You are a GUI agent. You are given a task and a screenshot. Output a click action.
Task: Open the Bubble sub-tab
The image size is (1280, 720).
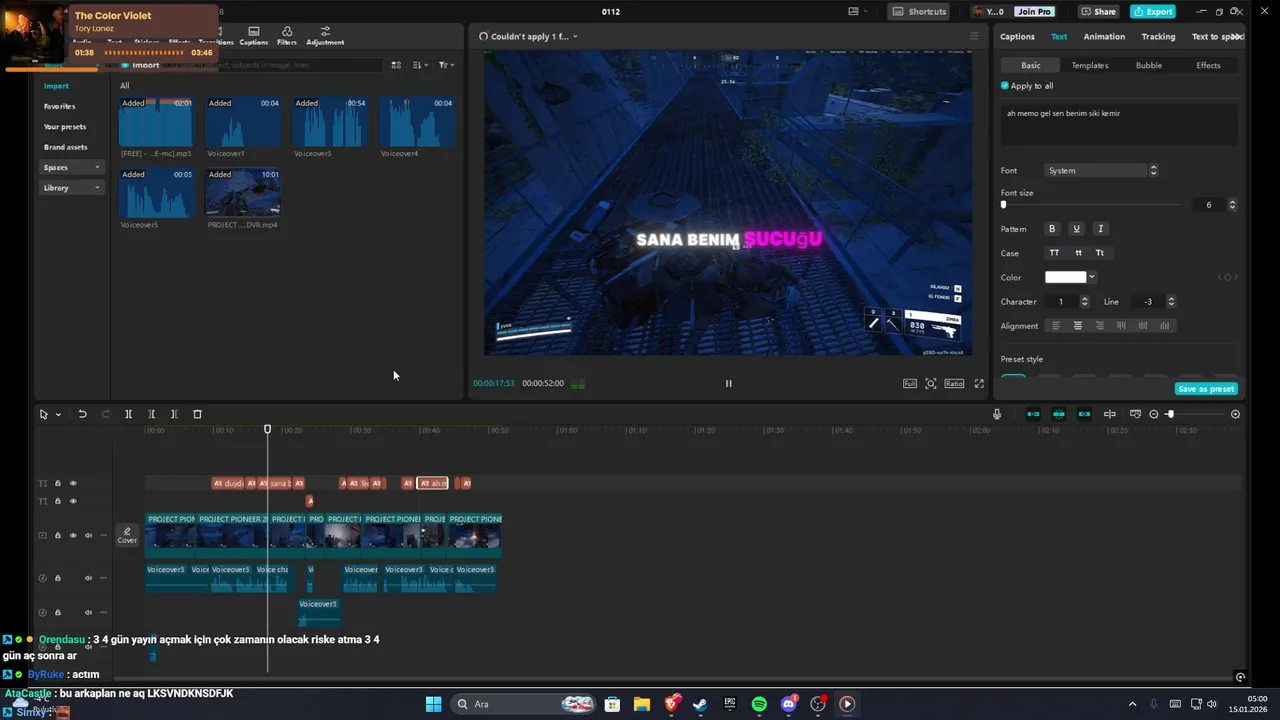click(1149, 65)
